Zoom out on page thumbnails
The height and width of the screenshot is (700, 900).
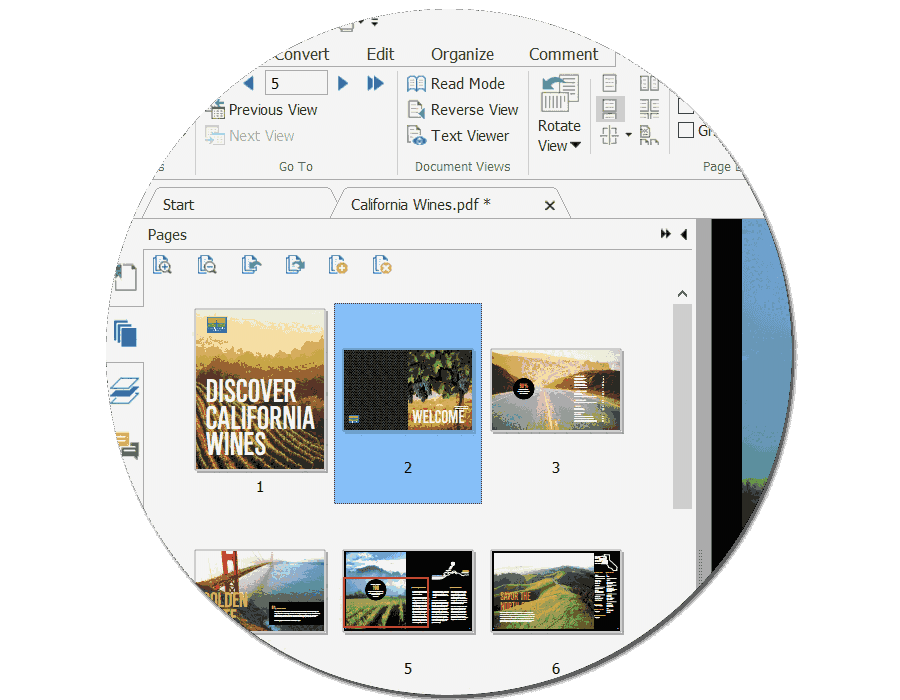(206, 264)
